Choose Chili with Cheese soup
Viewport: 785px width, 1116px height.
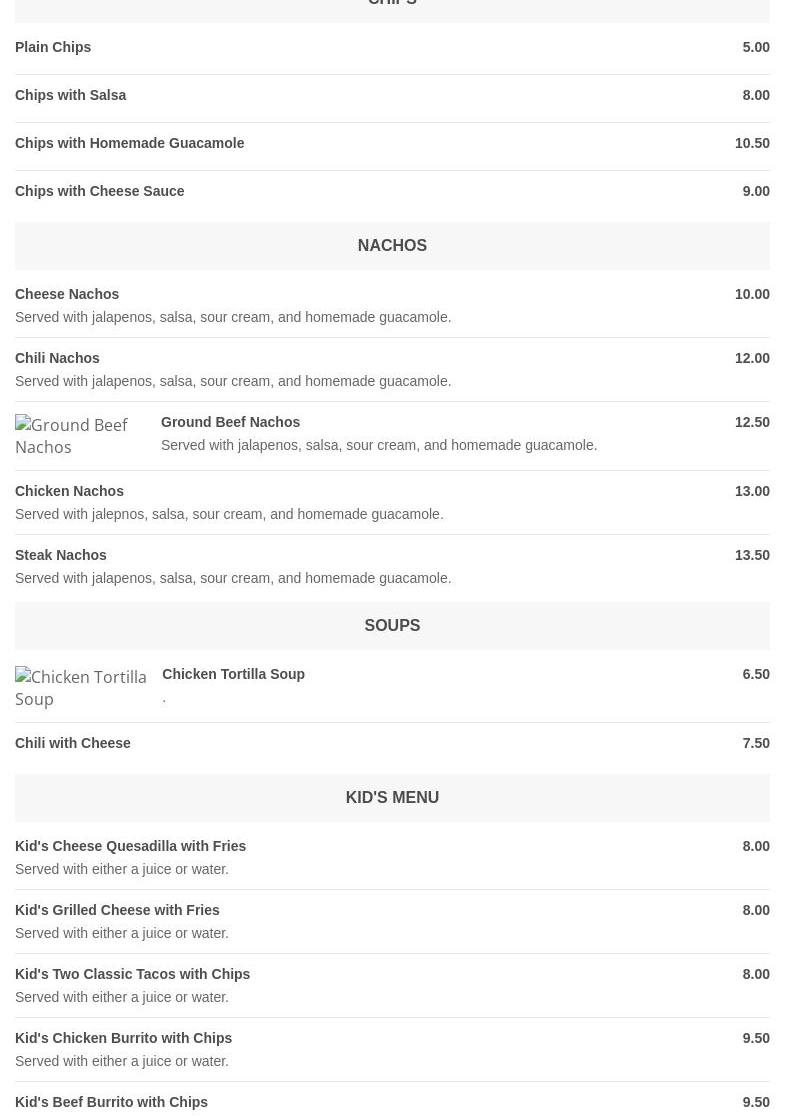(73, 743)
